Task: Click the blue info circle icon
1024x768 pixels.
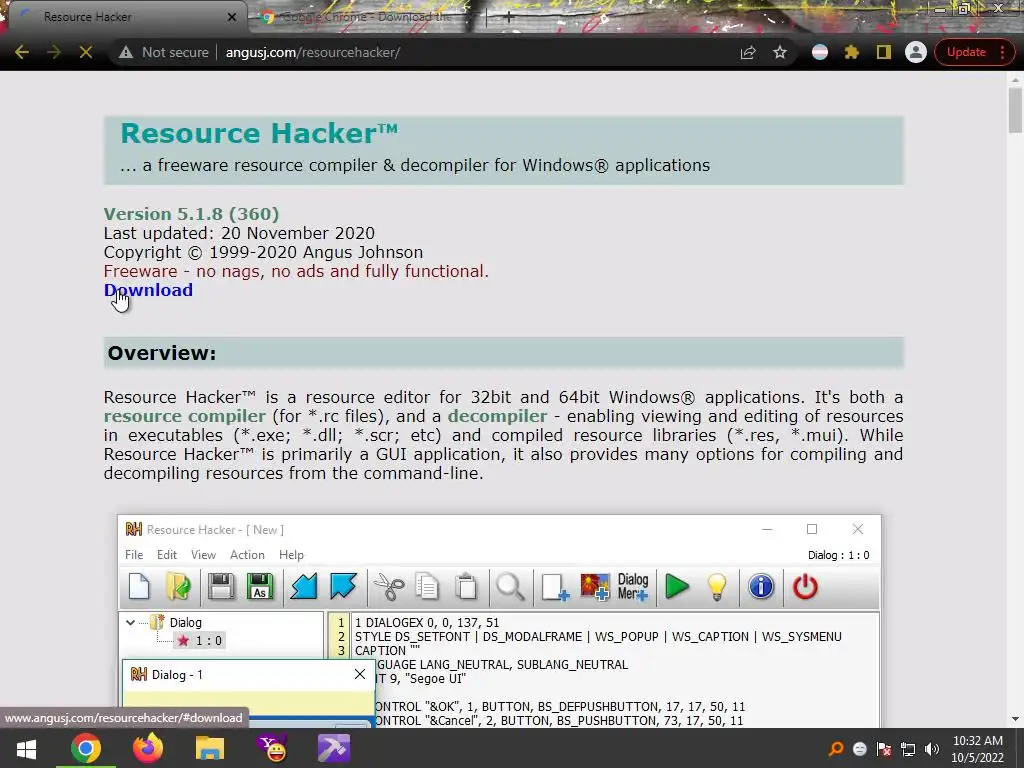Action: pyautogui.click(x=761, y=586)
